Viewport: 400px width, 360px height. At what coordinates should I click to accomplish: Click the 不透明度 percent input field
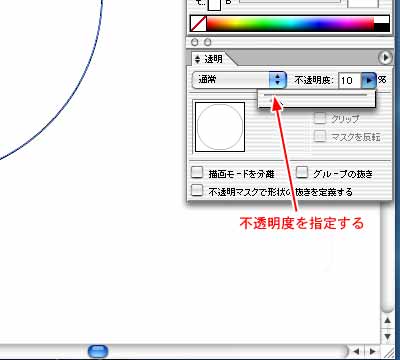(350, 80)
